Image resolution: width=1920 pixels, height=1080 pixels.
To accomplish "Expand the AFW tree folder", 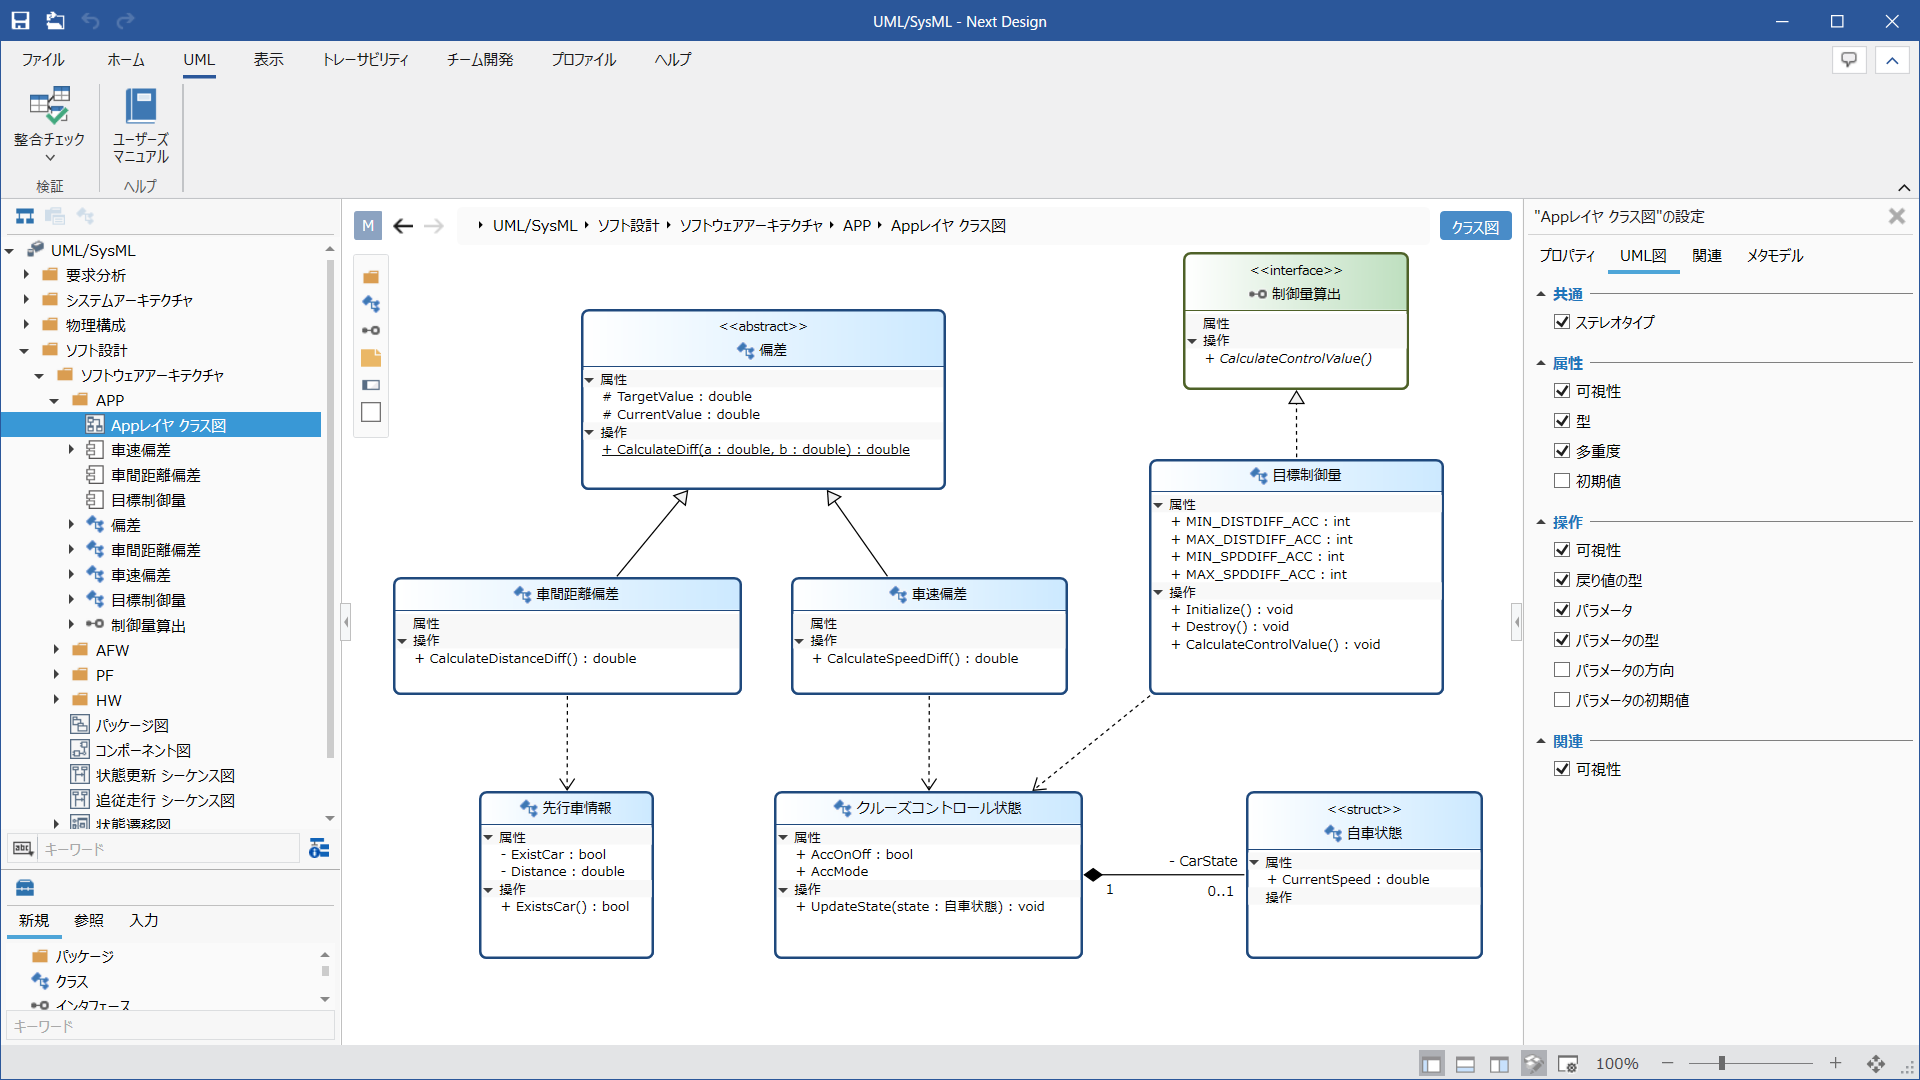I will 56,650.
